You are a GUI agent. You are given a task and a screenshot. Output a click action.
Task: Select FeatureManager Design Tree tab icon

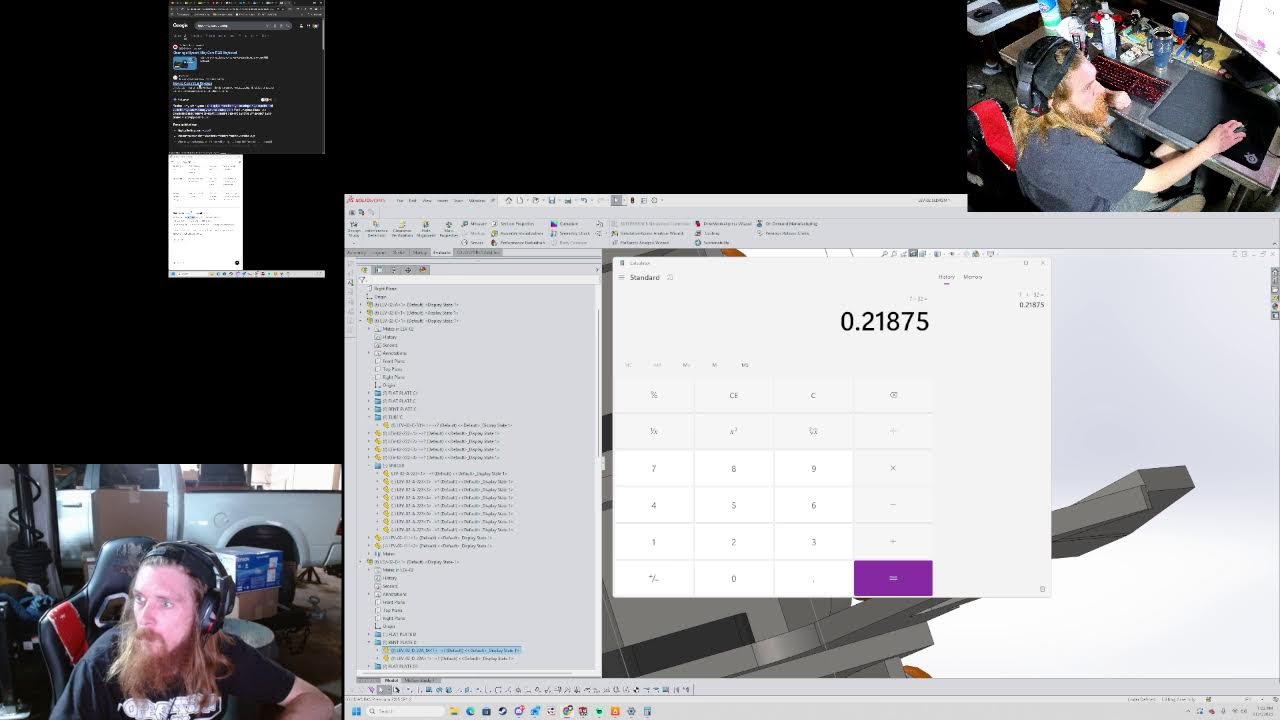pyautogui.click(x=364, y=269)
